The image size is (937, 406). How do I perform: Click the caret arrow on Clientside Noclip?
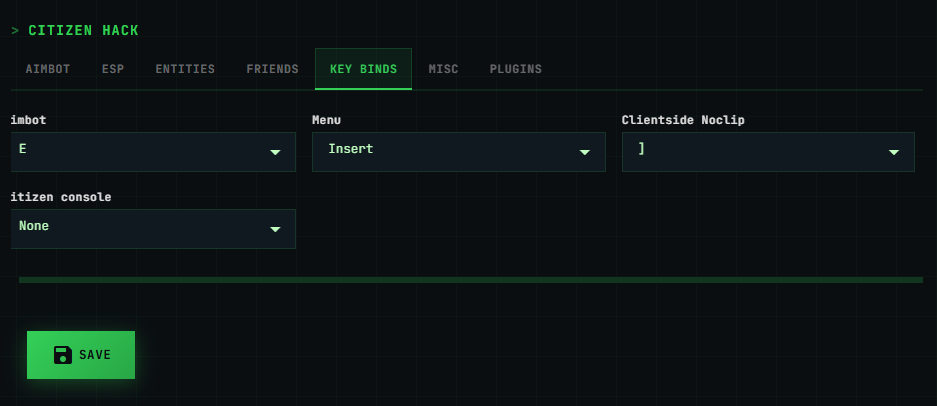[894, 153]
